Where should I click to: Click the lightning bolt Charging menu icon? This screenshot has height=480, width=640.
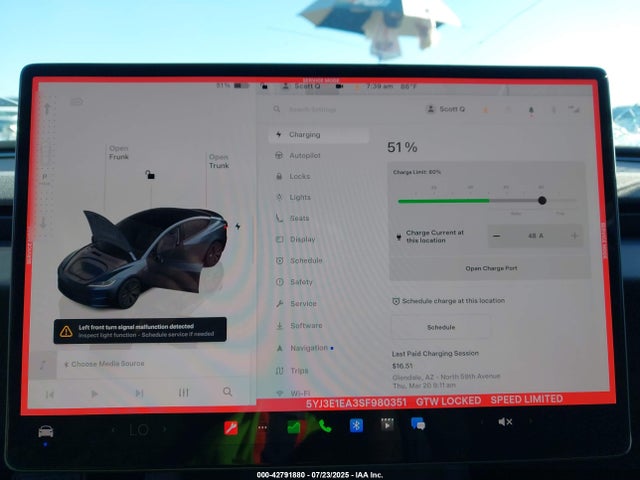(x=279, y=134)
